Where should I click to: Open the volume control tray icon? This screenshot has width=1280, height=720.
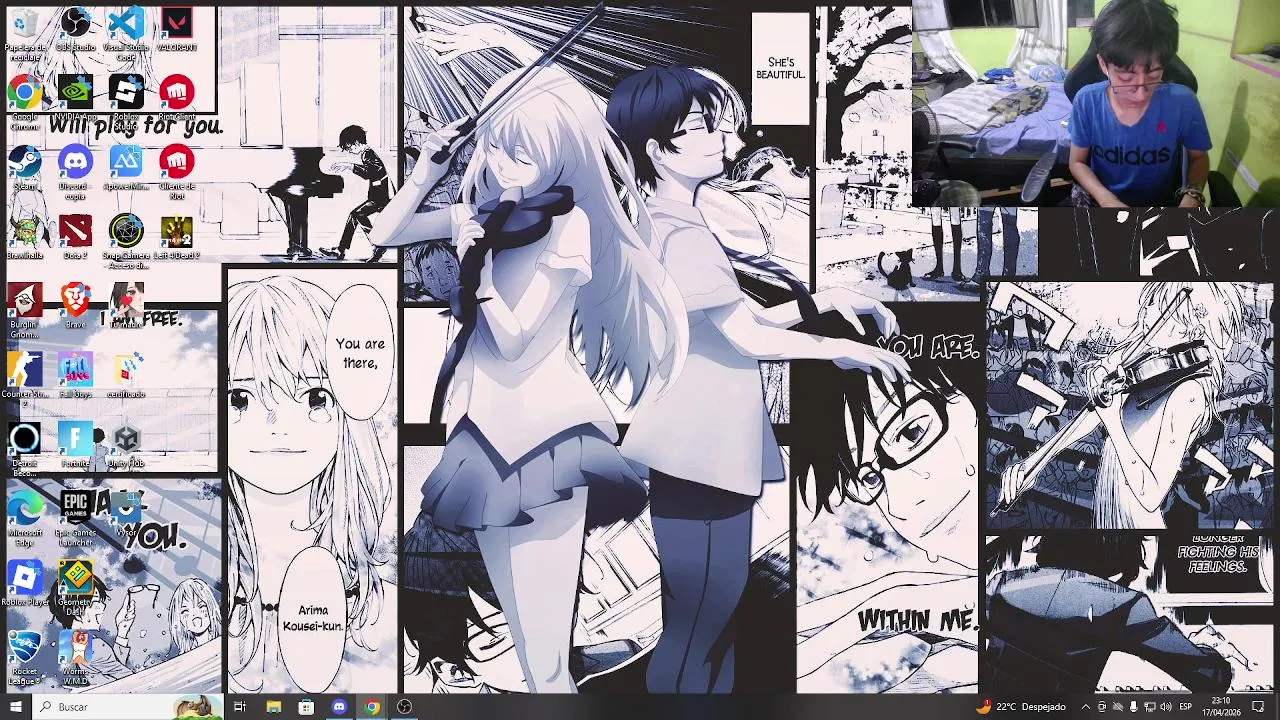click(x=1165, y=707)
